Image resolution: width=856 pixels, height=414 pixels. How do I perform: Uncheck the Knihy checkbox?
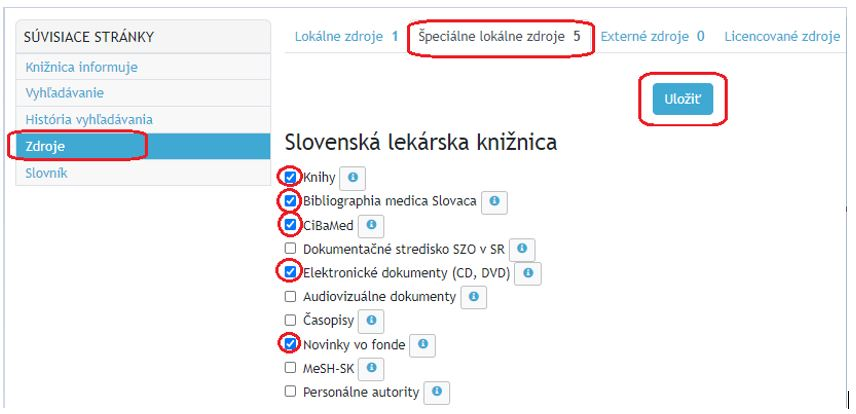coord(290,177)
